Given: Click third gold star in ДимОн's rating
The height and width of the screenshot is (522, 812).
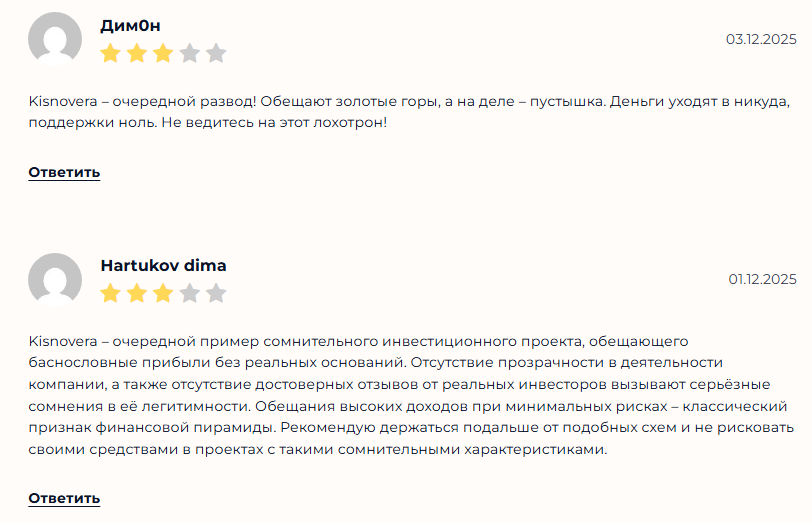Looking at the screenshot, I should 163,53.
